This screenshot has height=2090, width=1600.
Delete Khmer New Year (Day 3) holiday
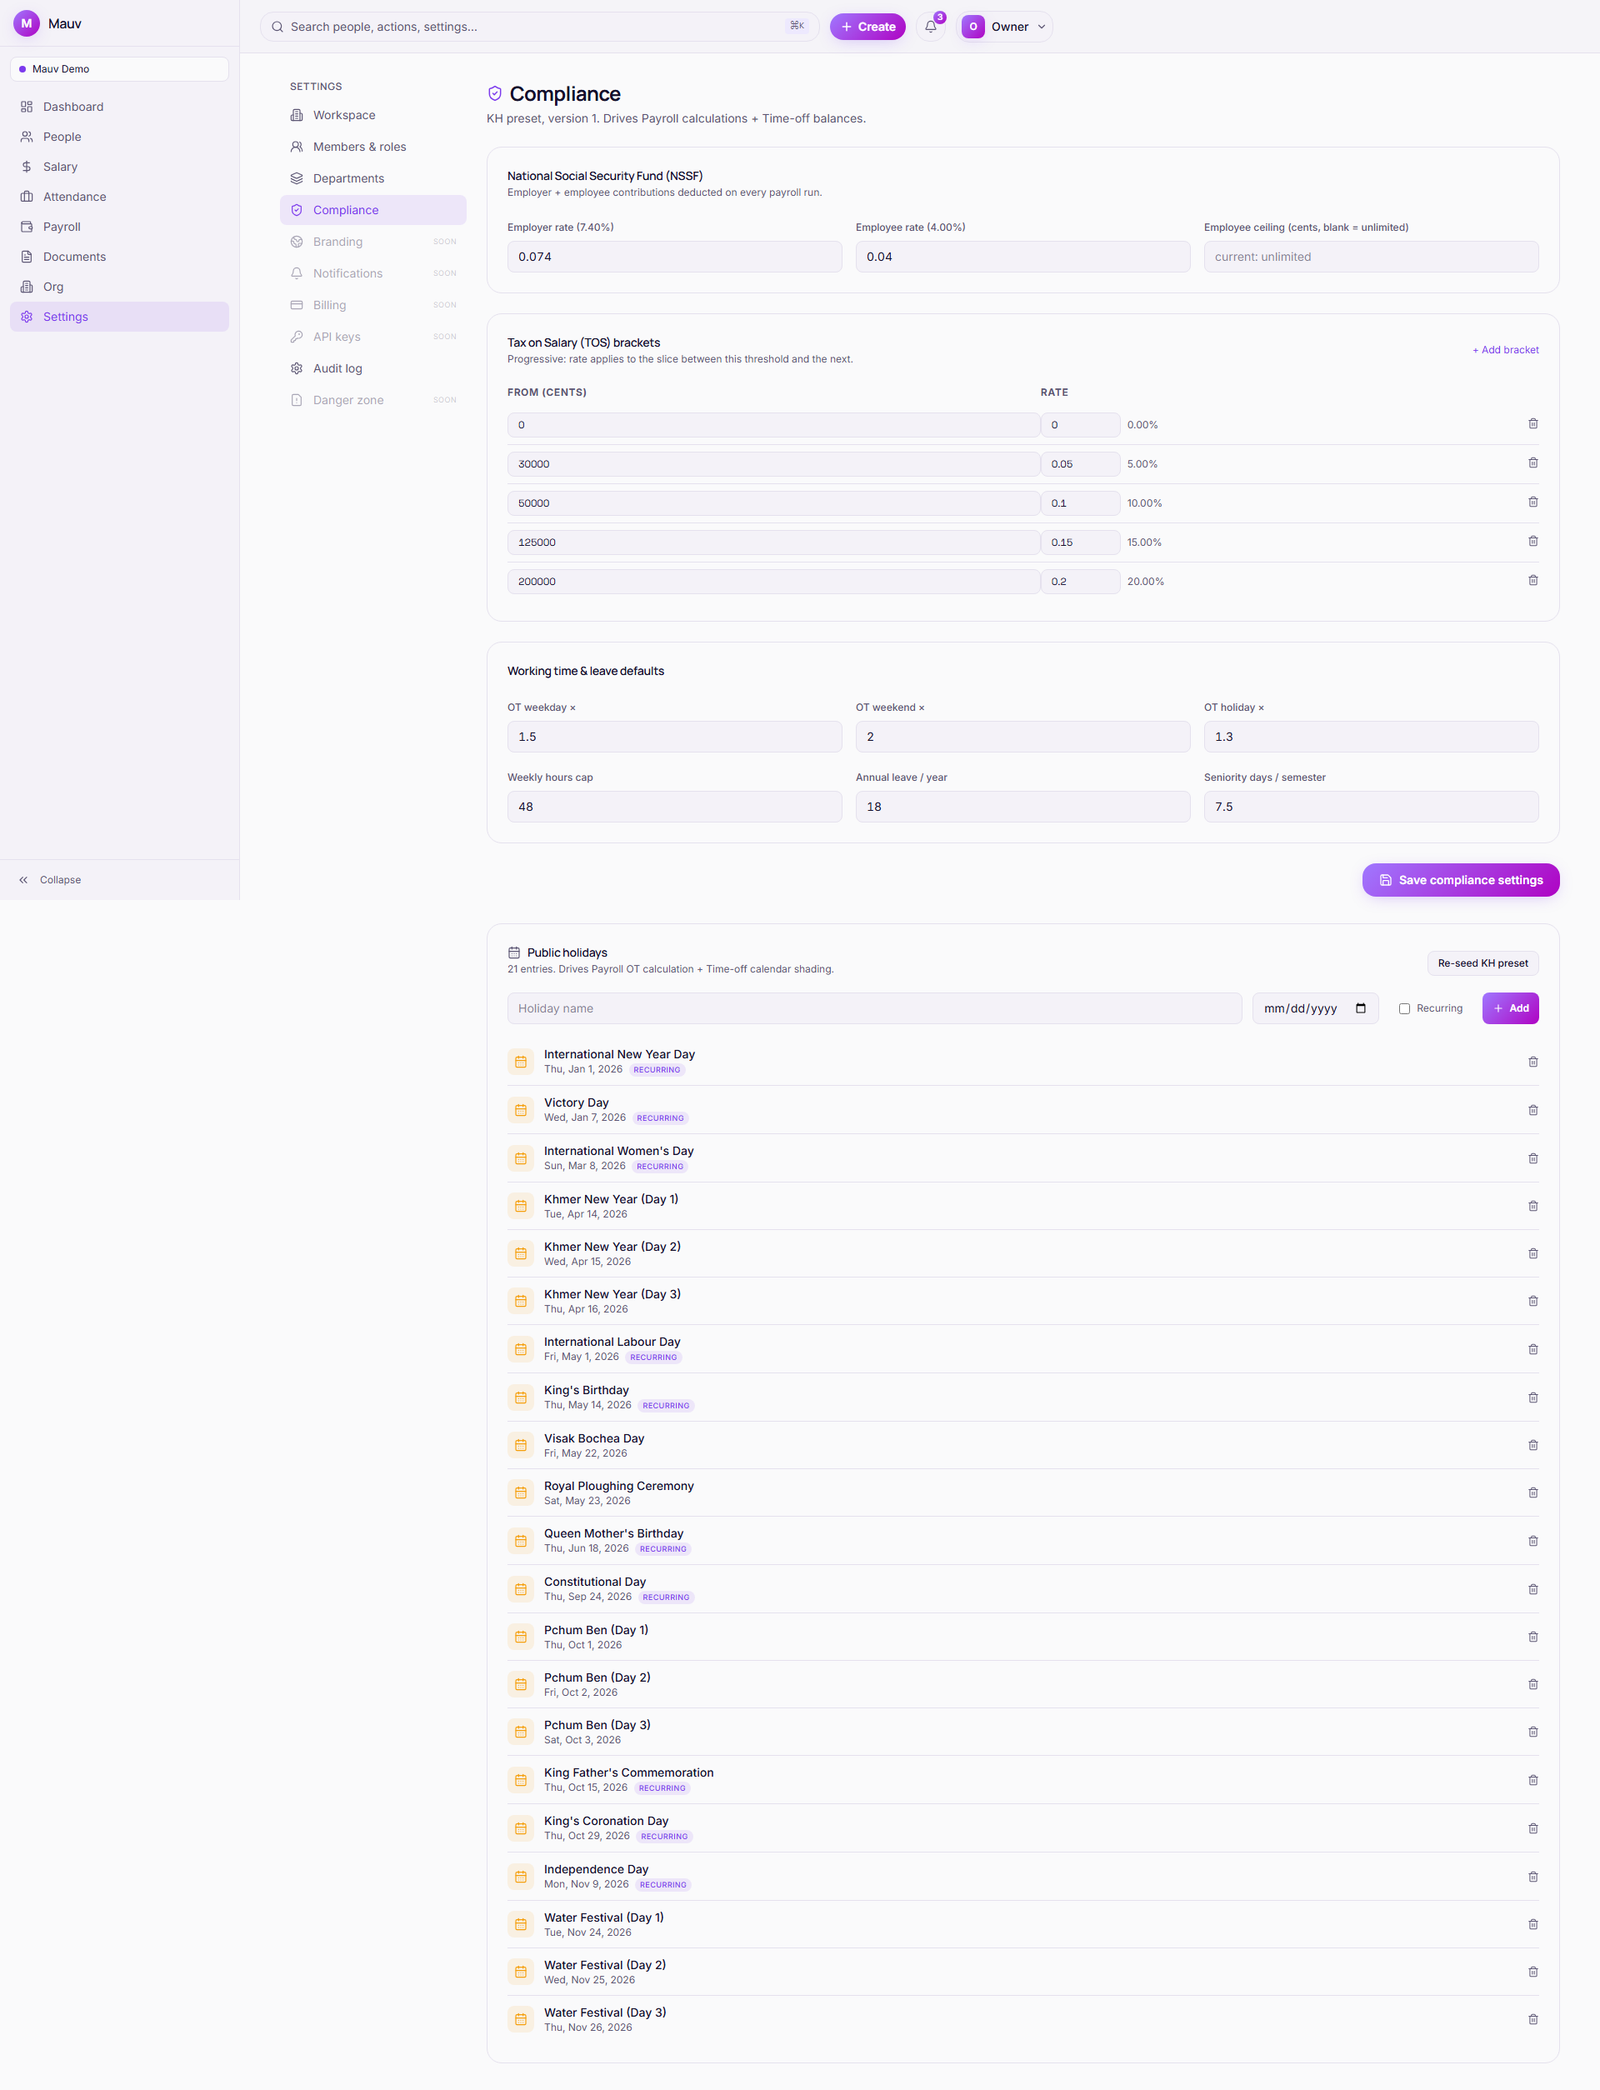click(1533, 1301)
